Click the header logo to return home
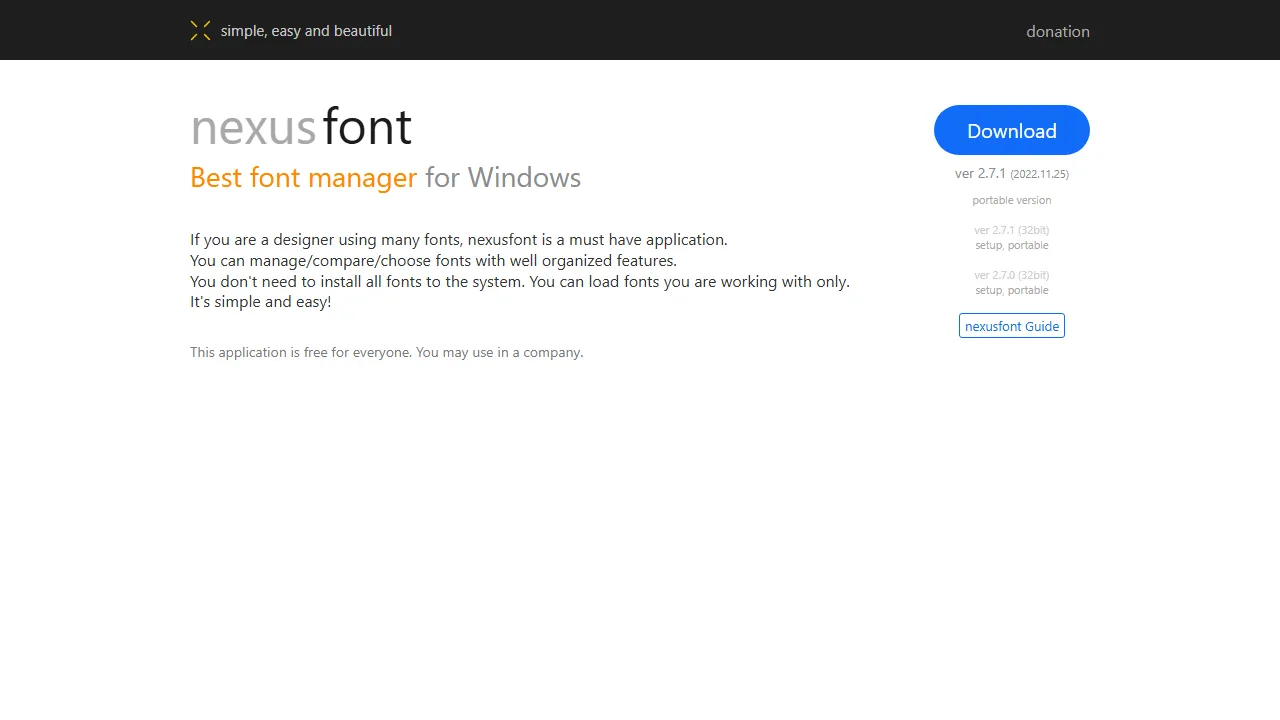This screenshot has height=720, width=1280. coord(200,30)
